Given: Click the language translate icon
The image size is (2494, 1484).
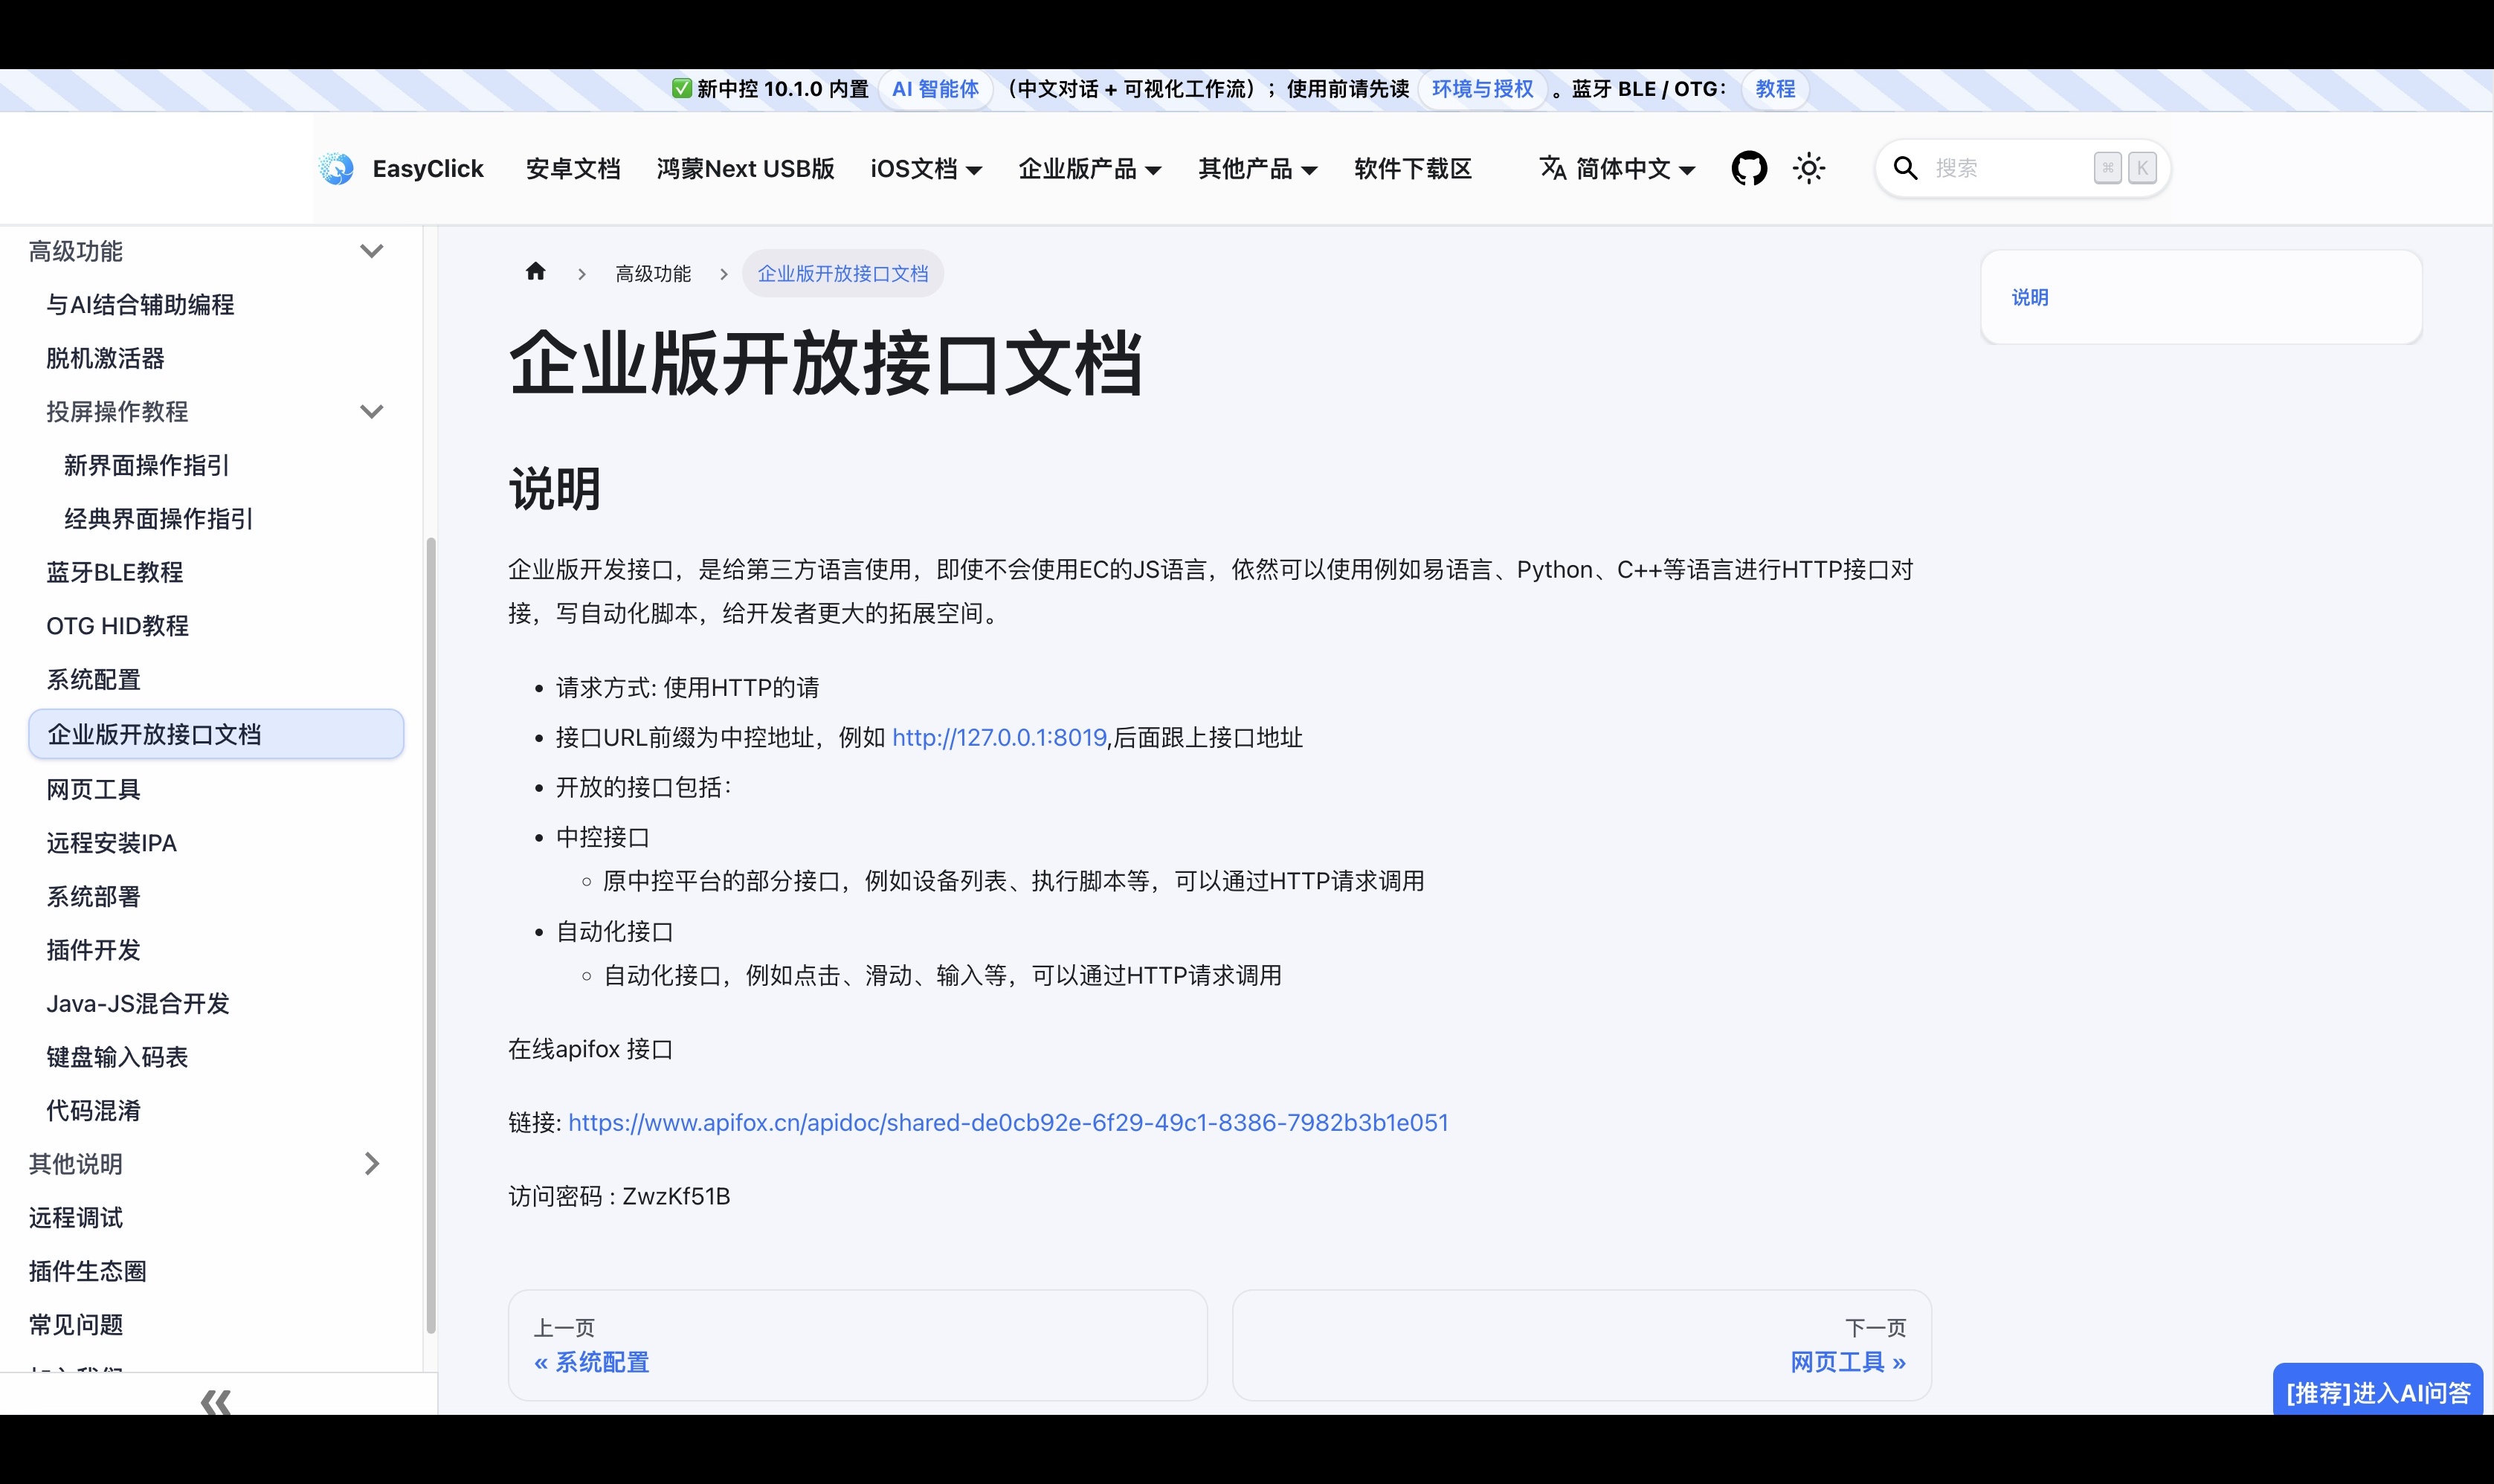Looking at the screenshot, I should (x=1552, y=168).
